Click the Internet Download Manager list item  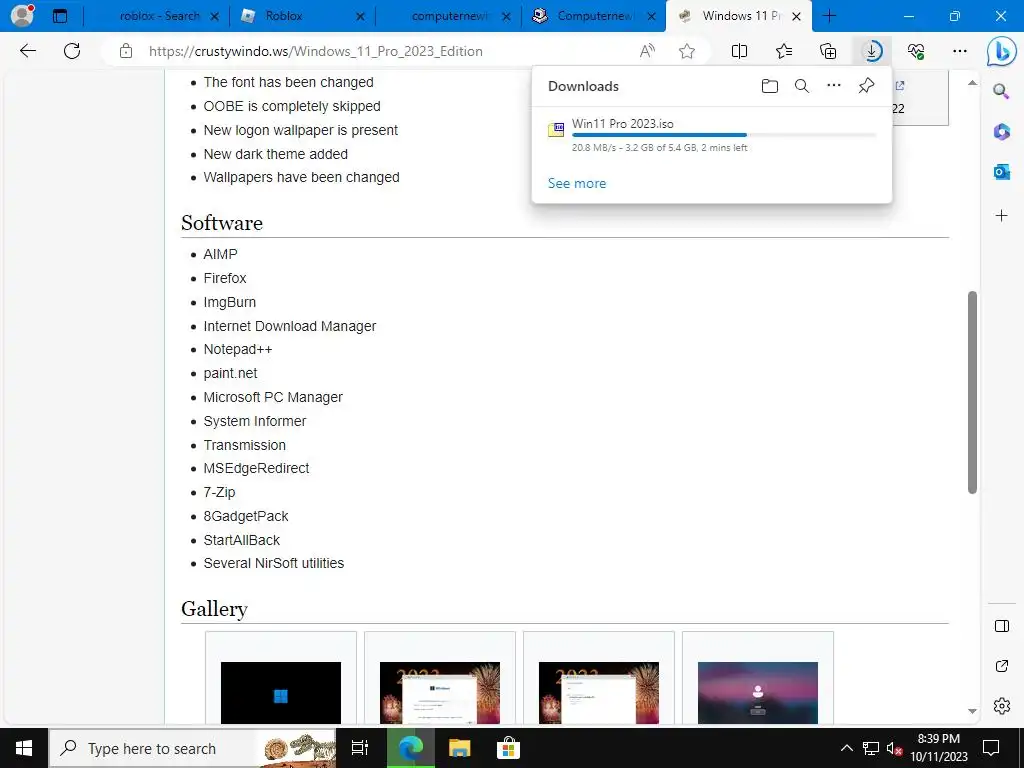tap(289, 326)
